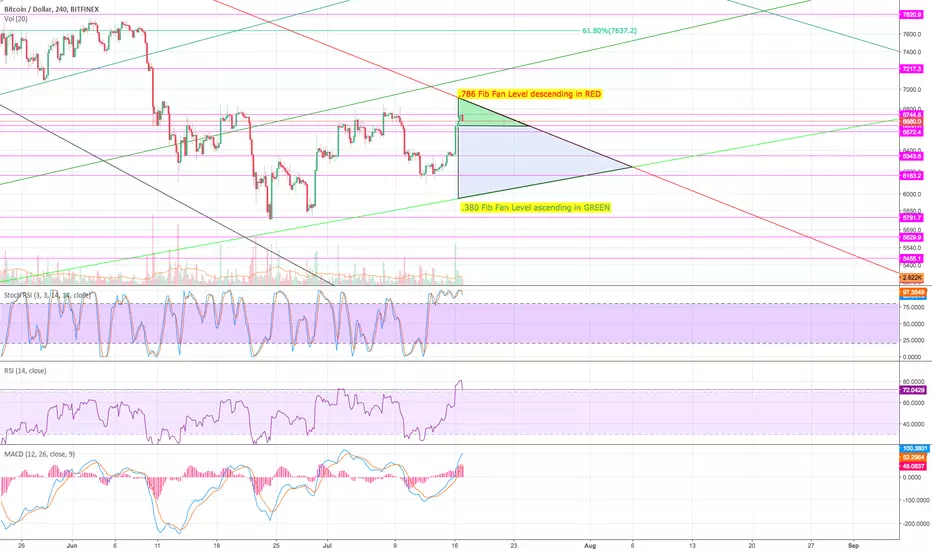Click the -200.0000 MACD axis value
The height and width of the screenshot is (550, 932).
click(915, 524)
